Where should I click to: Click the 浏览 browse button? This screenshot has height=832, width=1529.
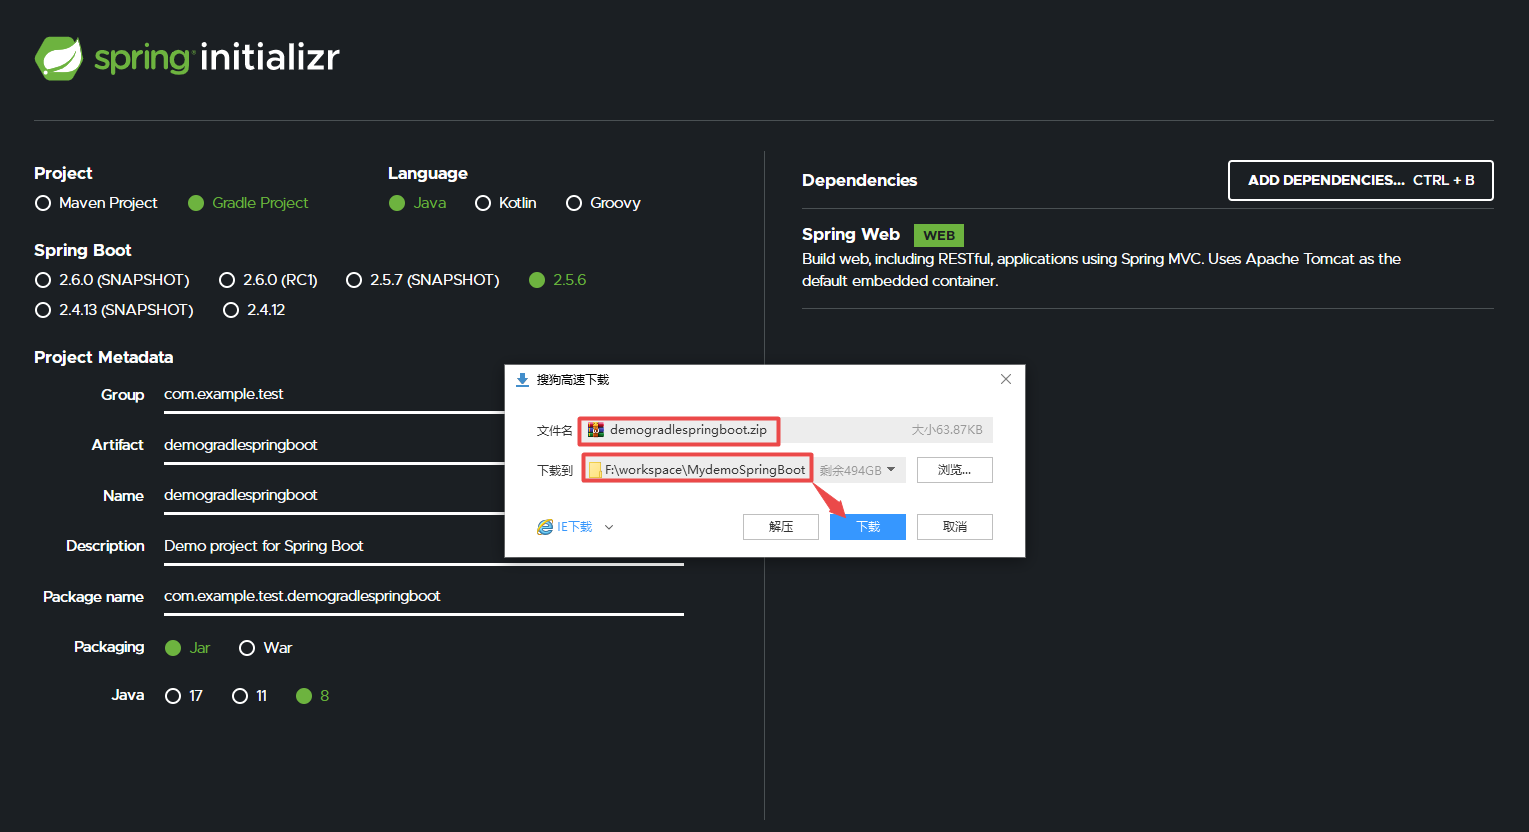pyautogui.click(x=954, y=469)
